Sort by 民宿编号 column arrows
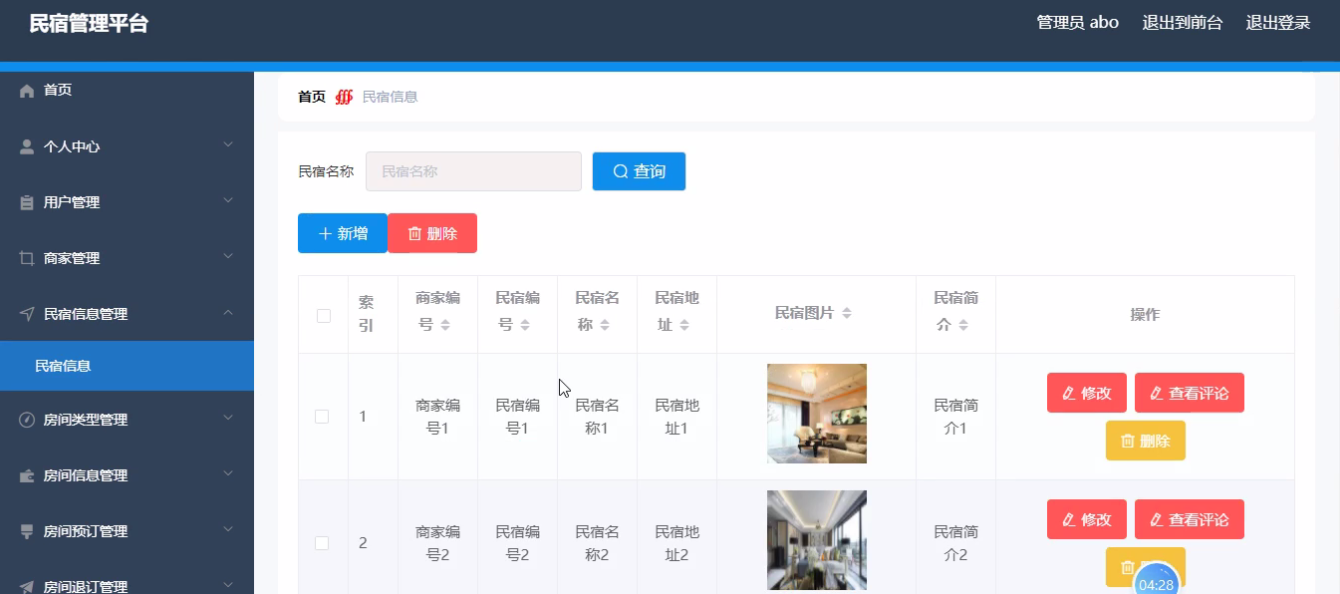This screenshot has height=594, width=1340. coord(526,325)
